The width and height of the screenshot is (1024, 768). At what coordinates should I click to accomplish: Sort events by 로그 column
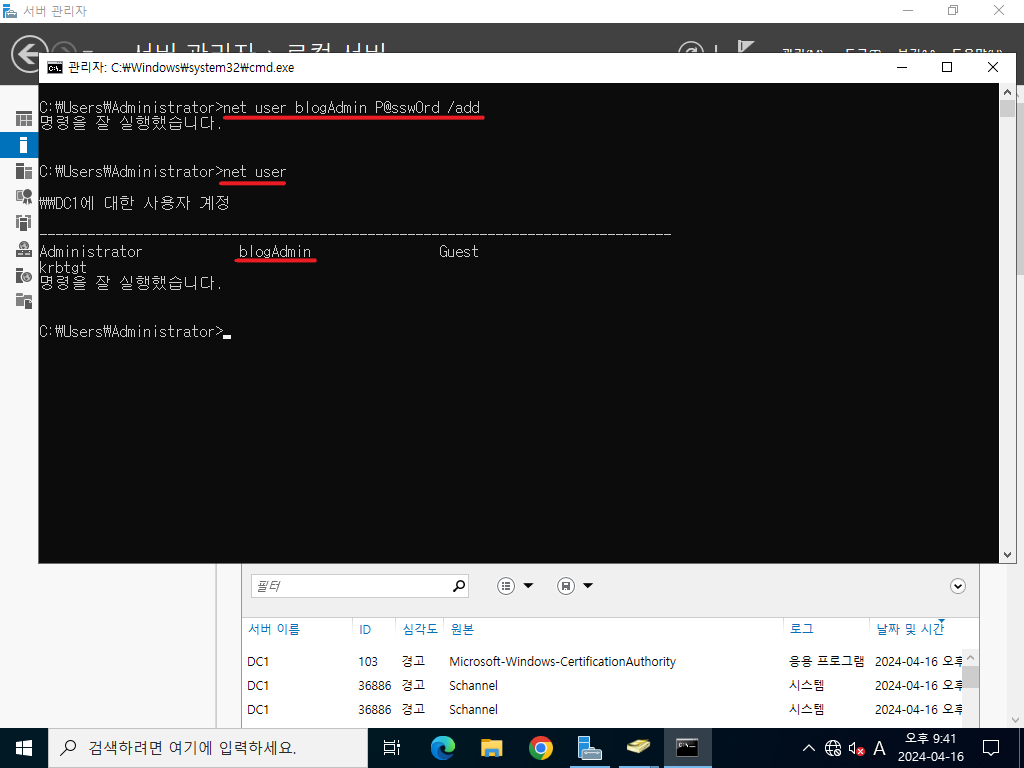[x=801, y=629]
